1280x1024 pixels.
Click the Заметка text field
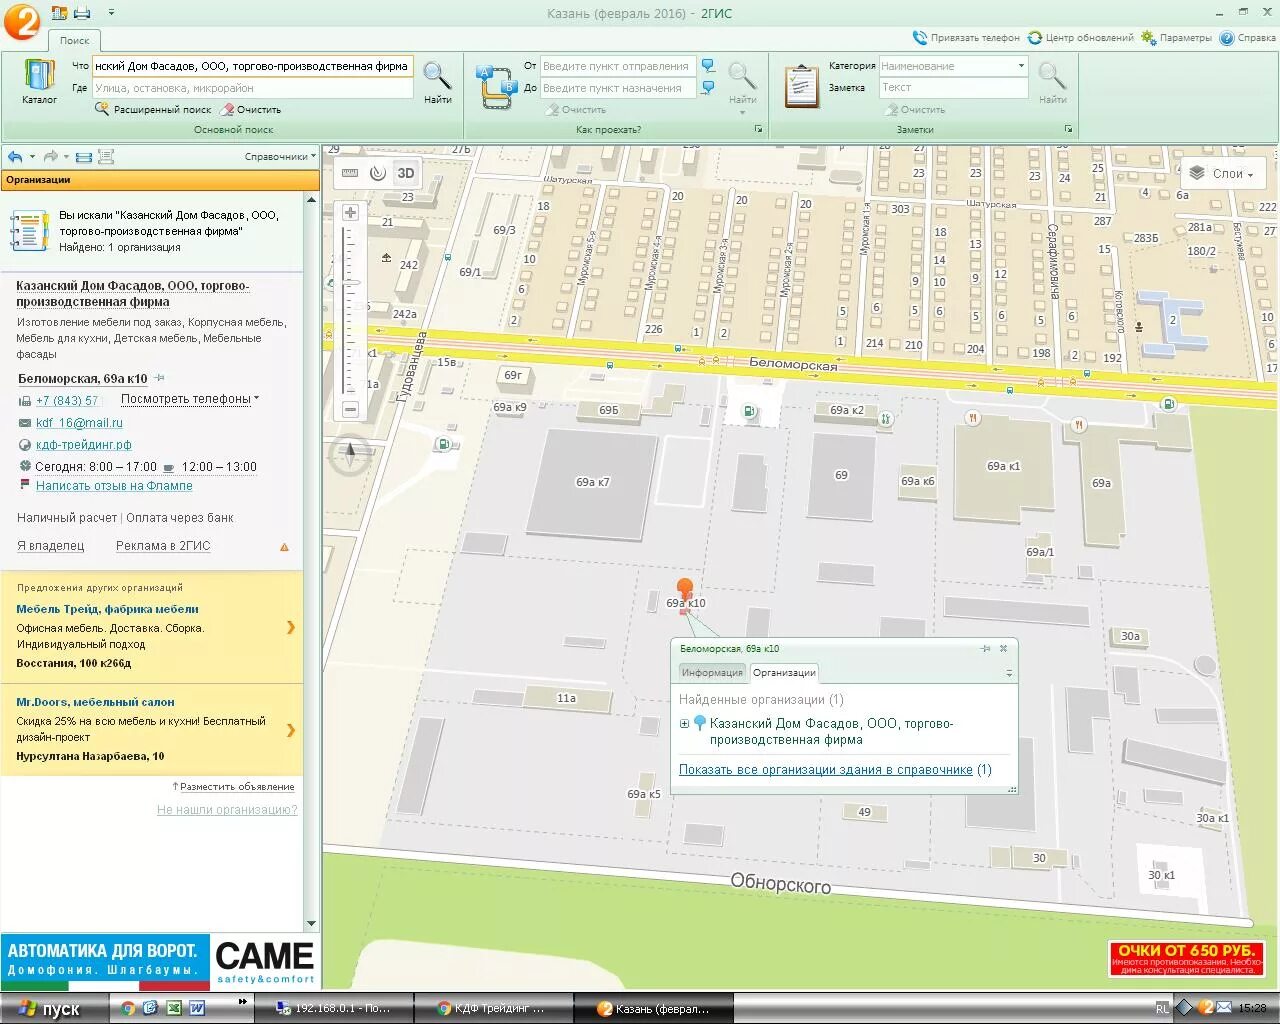(x=954, y=88)
